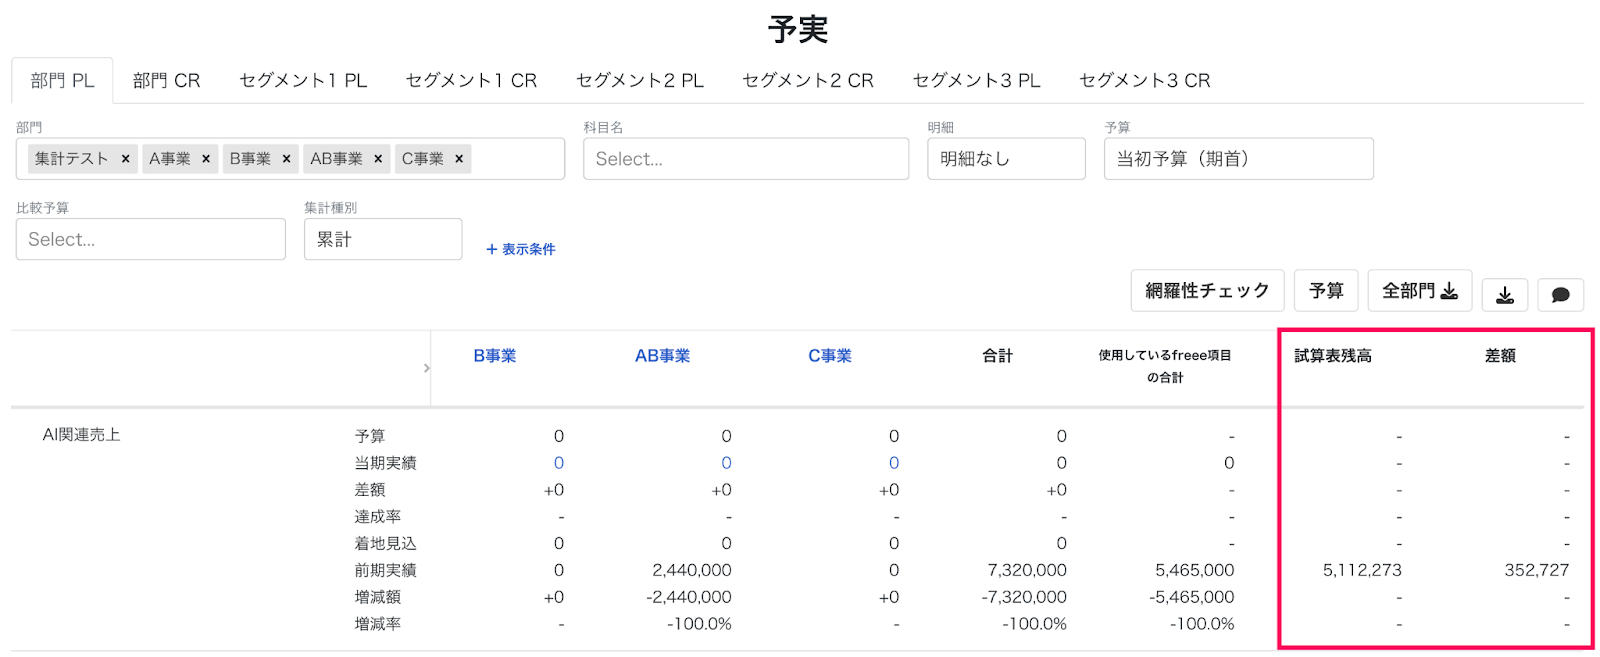Screen dimensions: 1600x657
Task: Click the freee項目 前期実績 value 5,465,000
Action: (1195, 570)
